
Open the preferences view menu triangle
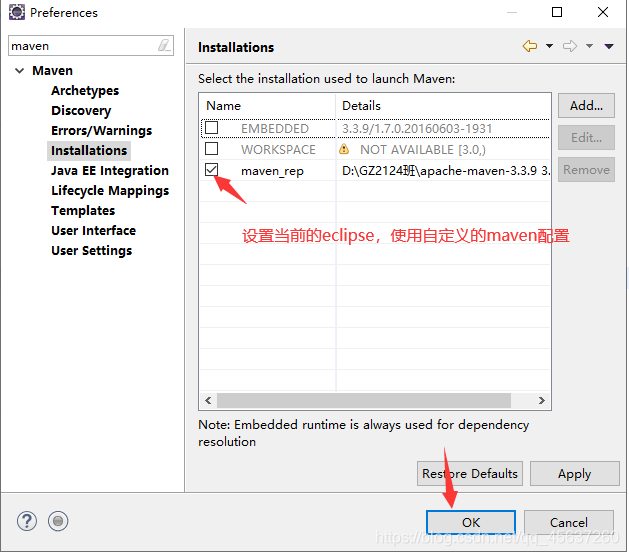click(x=609, y=47)
